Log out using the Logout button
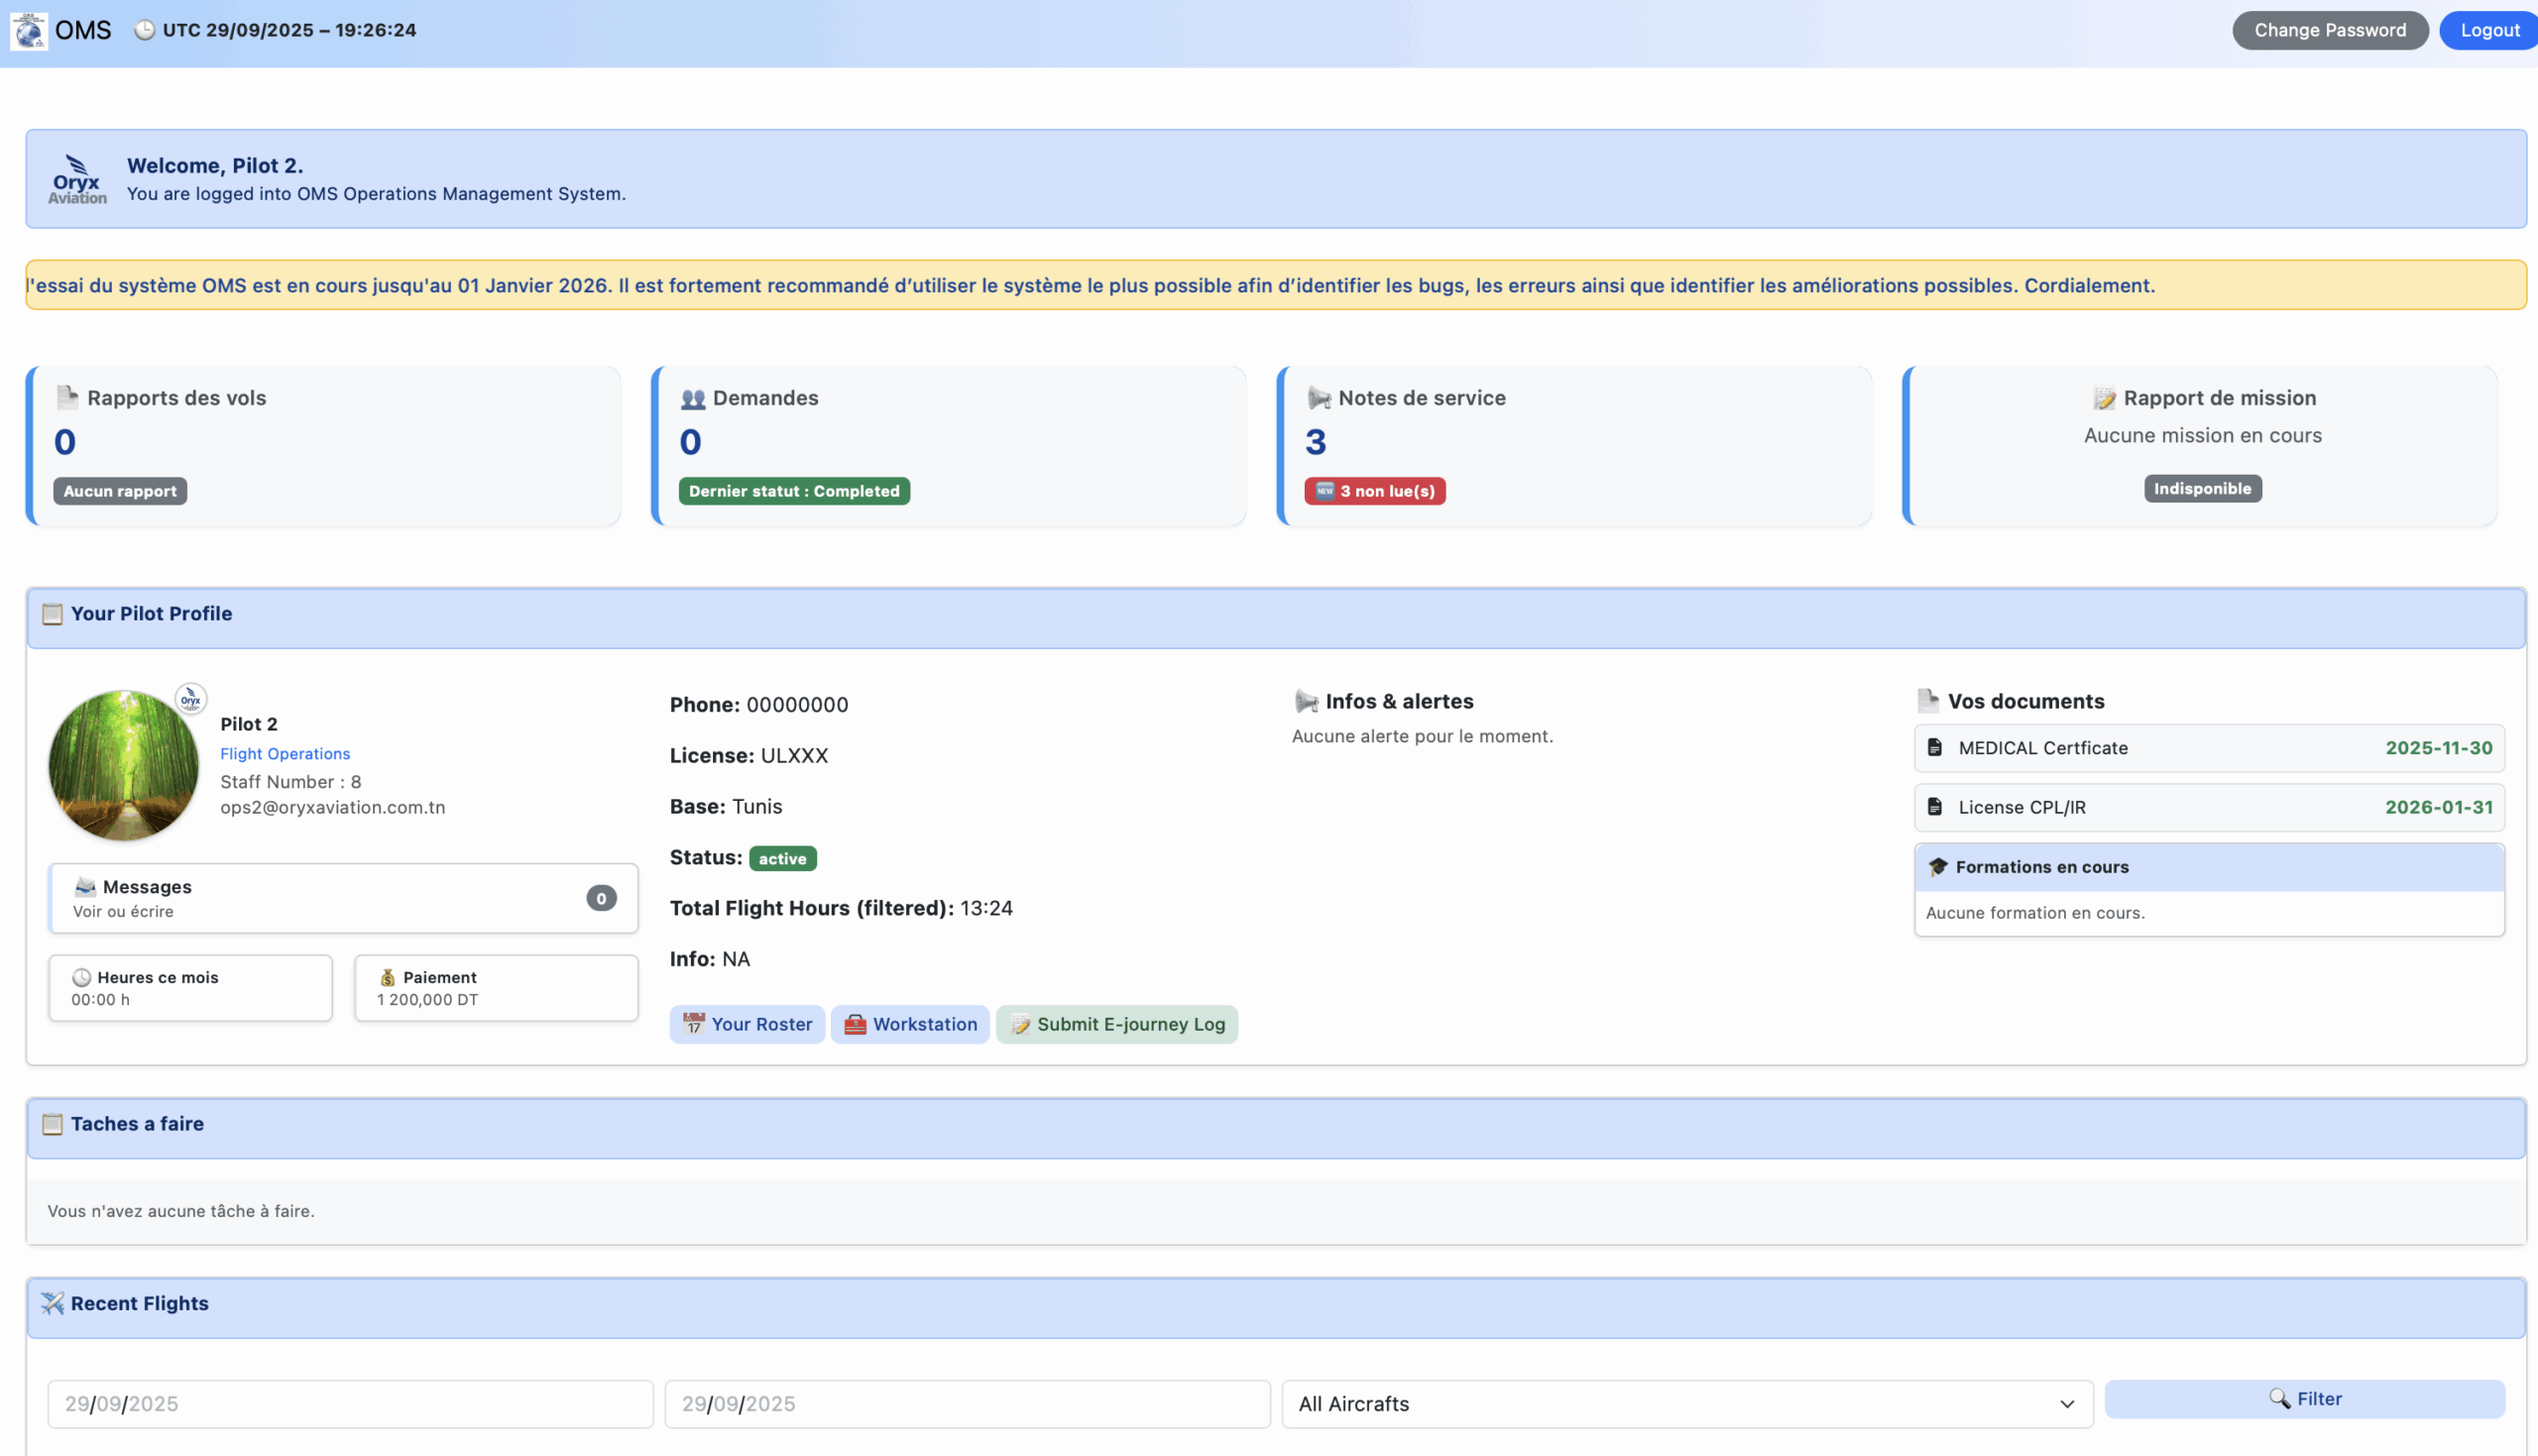The width and height of the screenshot is (2538, 1456). [x=2488, y=30]
